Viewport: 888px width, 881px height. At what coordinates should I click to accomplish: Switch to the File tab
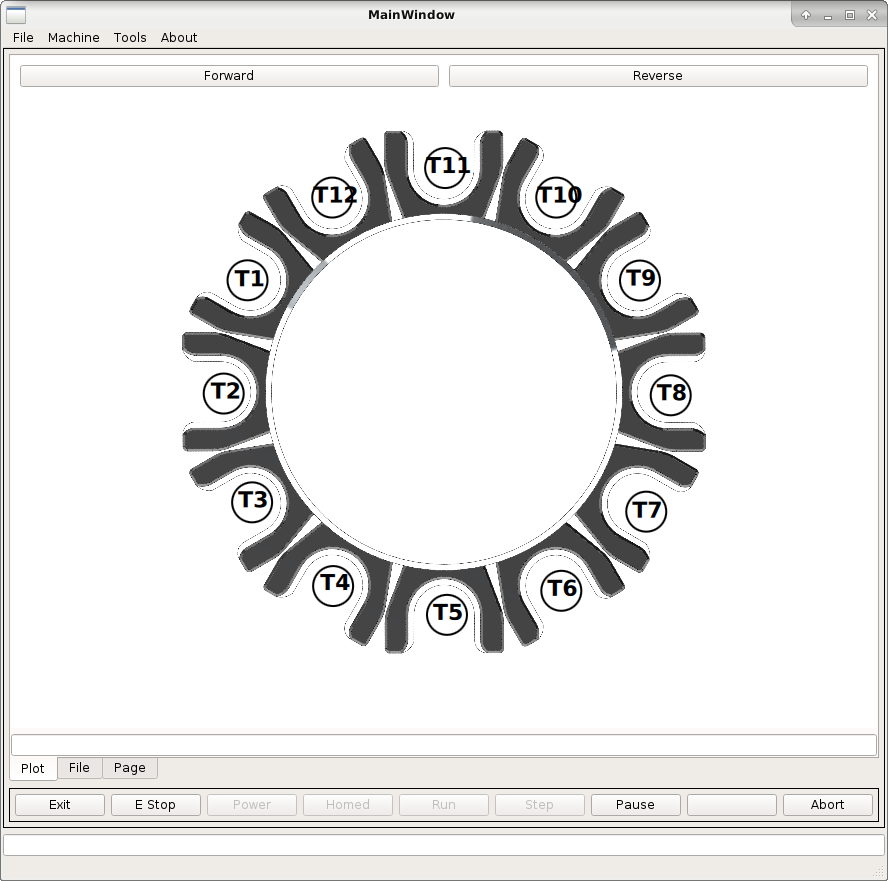pos(79,768)
